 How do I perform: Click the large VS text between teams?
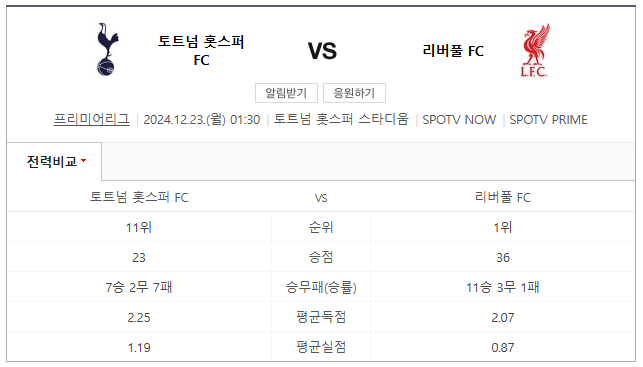(x=322, y=51)
